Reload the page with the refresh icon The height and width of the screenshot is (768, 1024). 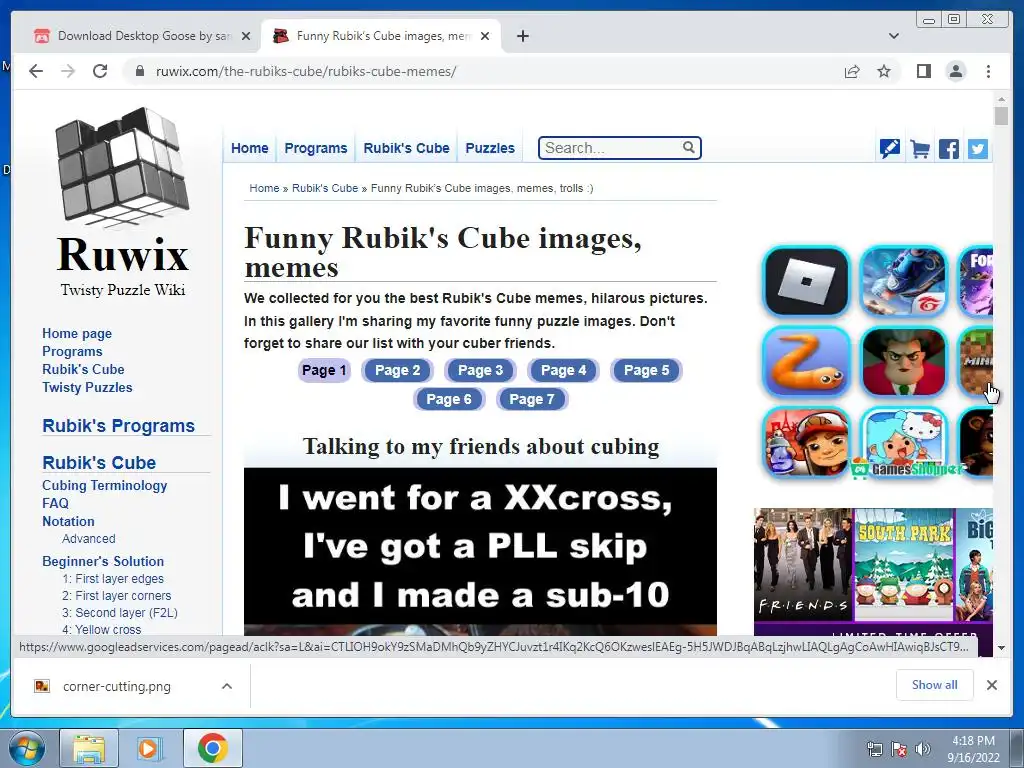pyautogui.click(x=100, y=71)
